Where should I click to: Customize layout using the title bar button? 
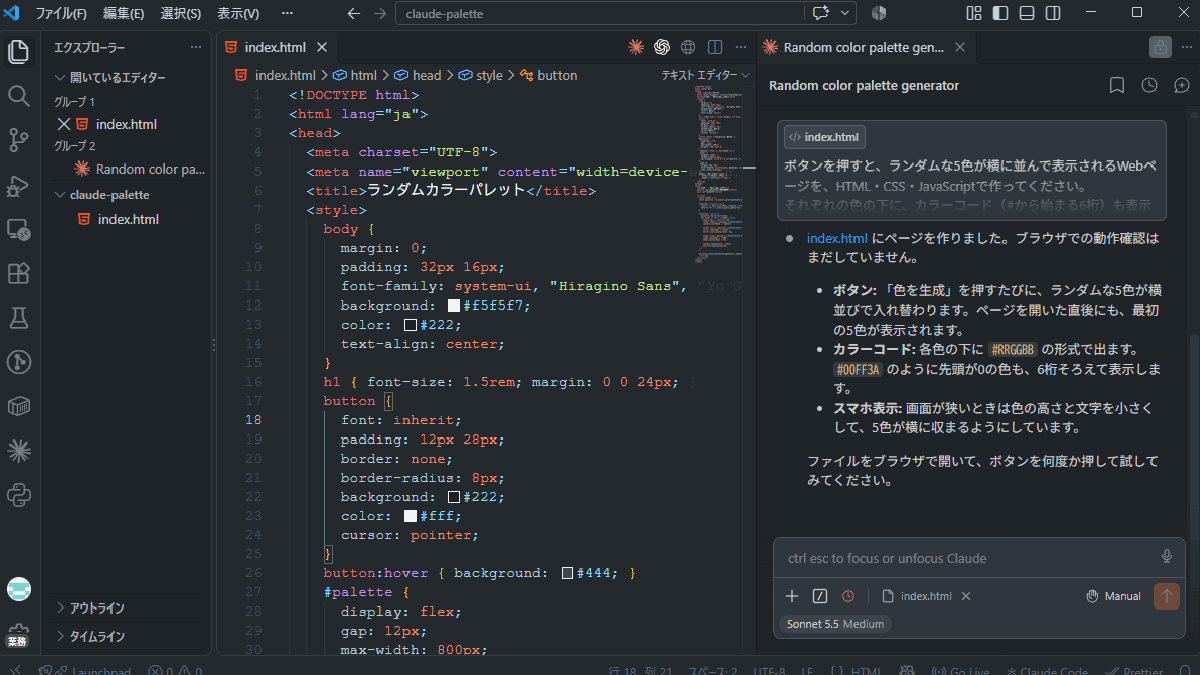(974, 13)
